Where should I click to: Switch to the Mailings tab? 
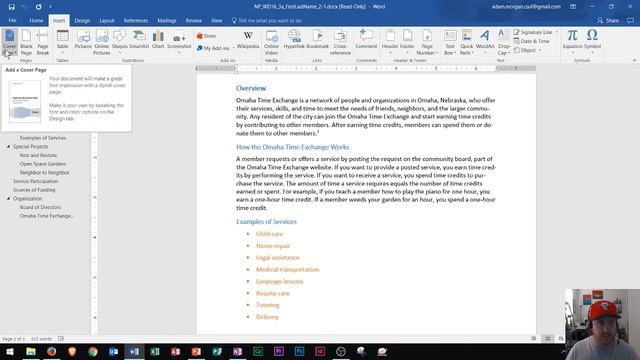click(x=167, y=20)
